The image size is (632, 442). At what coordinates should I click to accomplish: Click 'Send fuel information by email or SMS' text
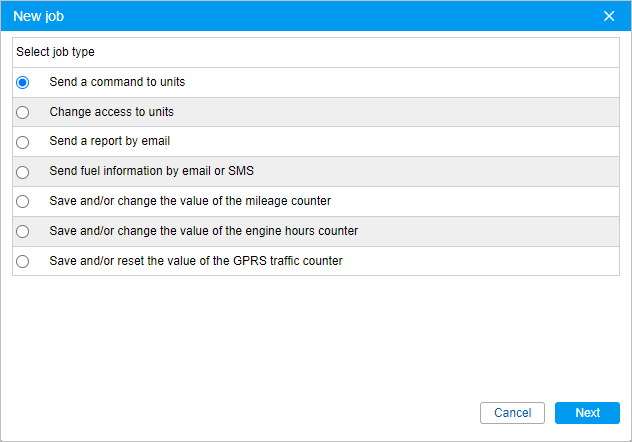point(152,171)
